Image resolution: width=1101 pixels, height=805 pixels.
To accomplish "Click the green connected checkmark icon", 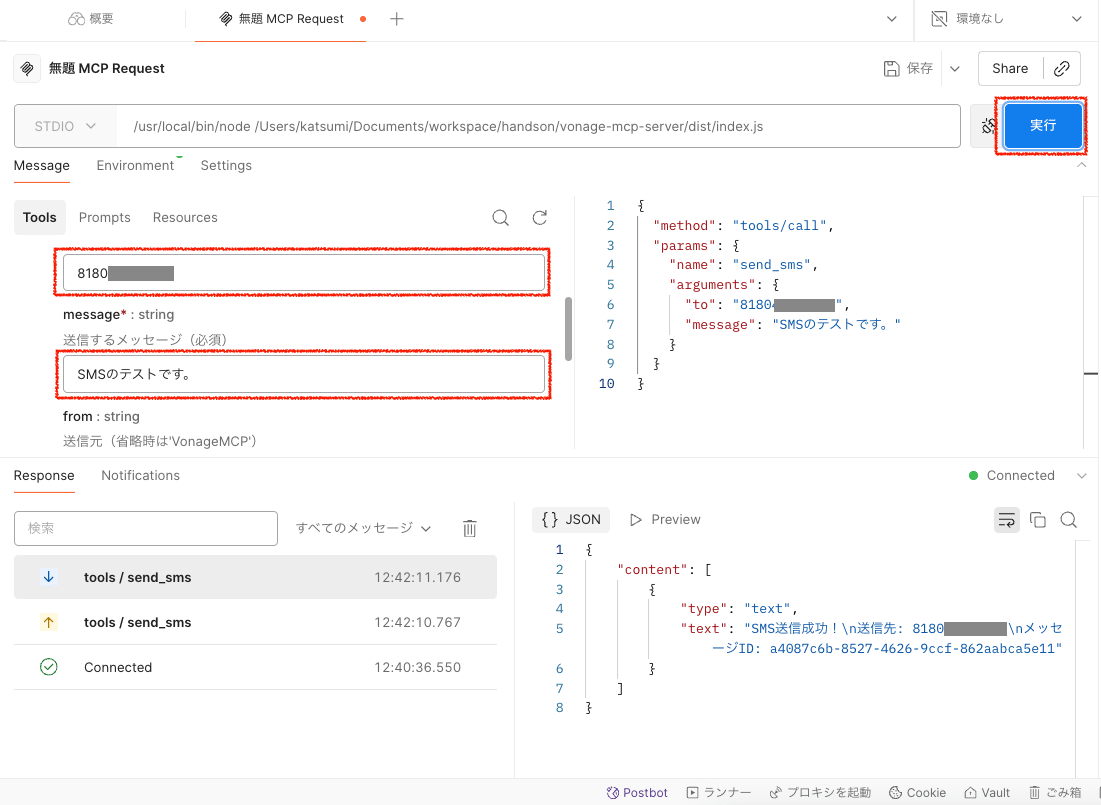I will pos(48,667).
